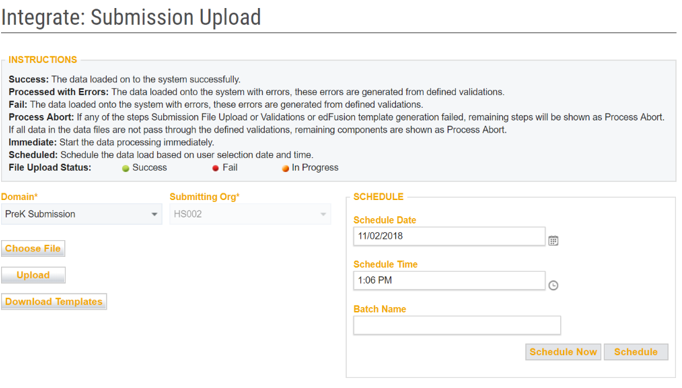The width and height of the screenshot is (682, 388).
Task: Click the orange In Progress status dot
Action: click(x=285, y=168)
